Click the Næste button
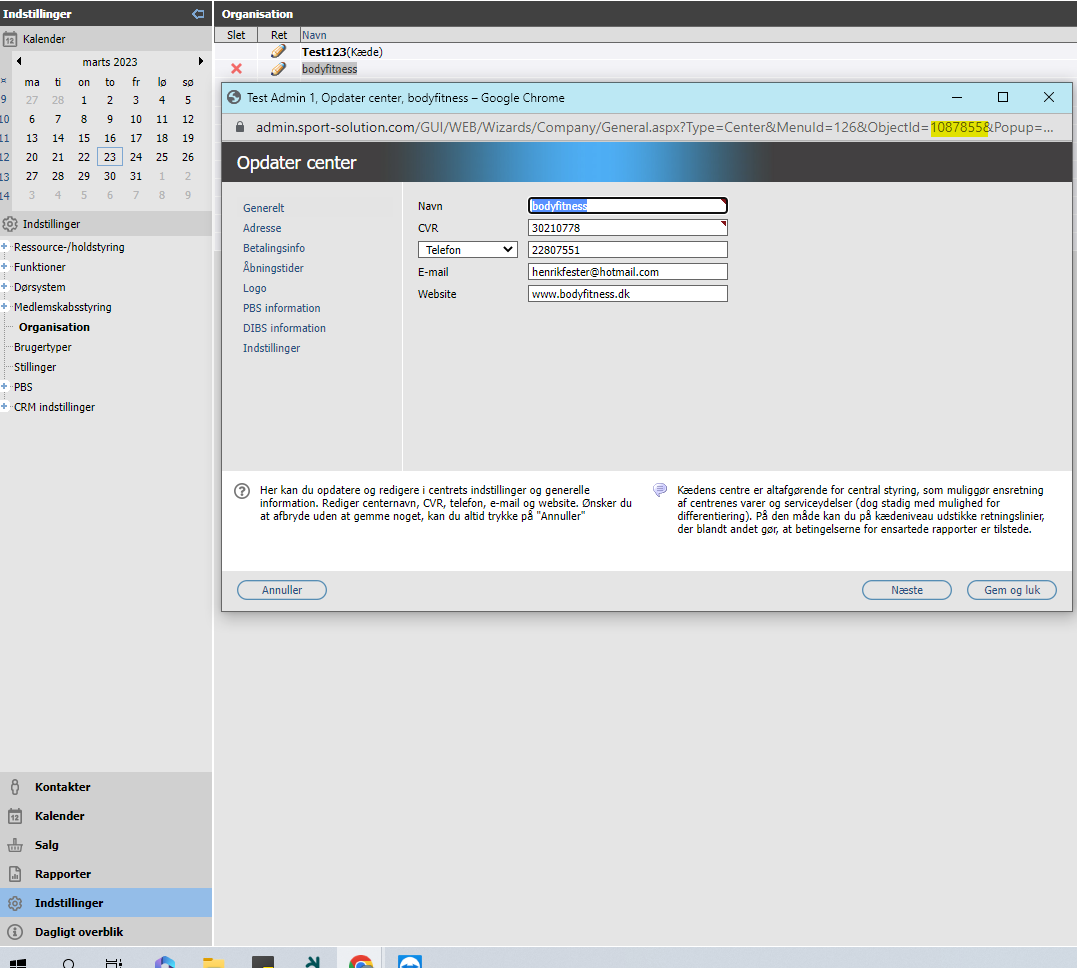This screenshot has width=1077, height=968. (x=907, y=590)
